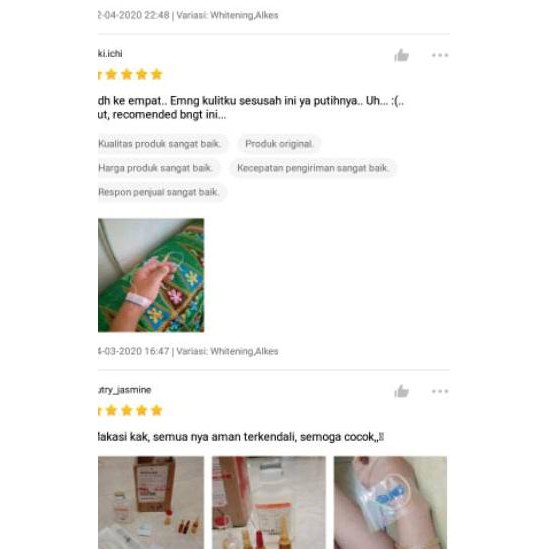Viewport: 549px width, 549px height.
Task: Open three-dot menu on utry_jasmine review
Action: (x=440, y=391)
